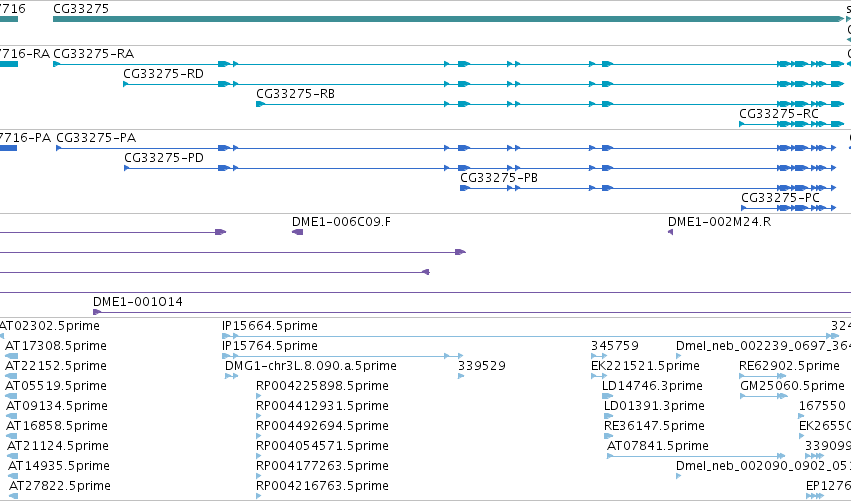Image resolution: width=851 pixels, height=501 pixels.
Task: Select EST RP004225898.5prime
Action: click(x=322, y=386)
